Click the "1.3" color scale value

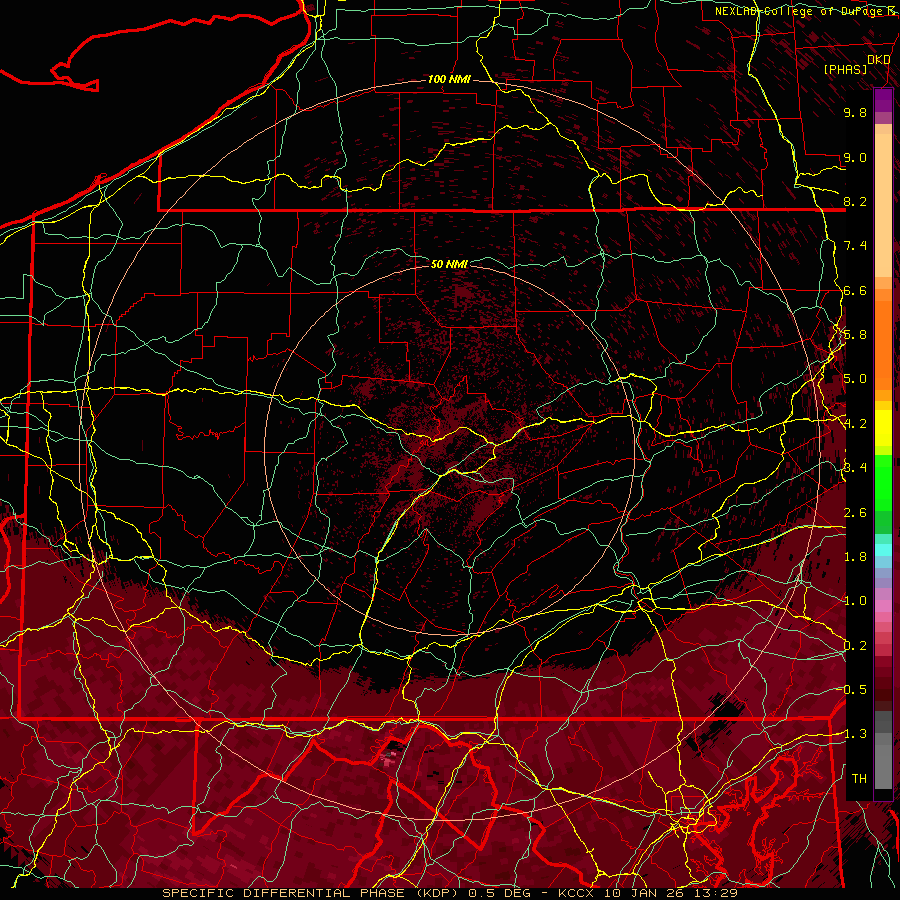click(855, 734)
